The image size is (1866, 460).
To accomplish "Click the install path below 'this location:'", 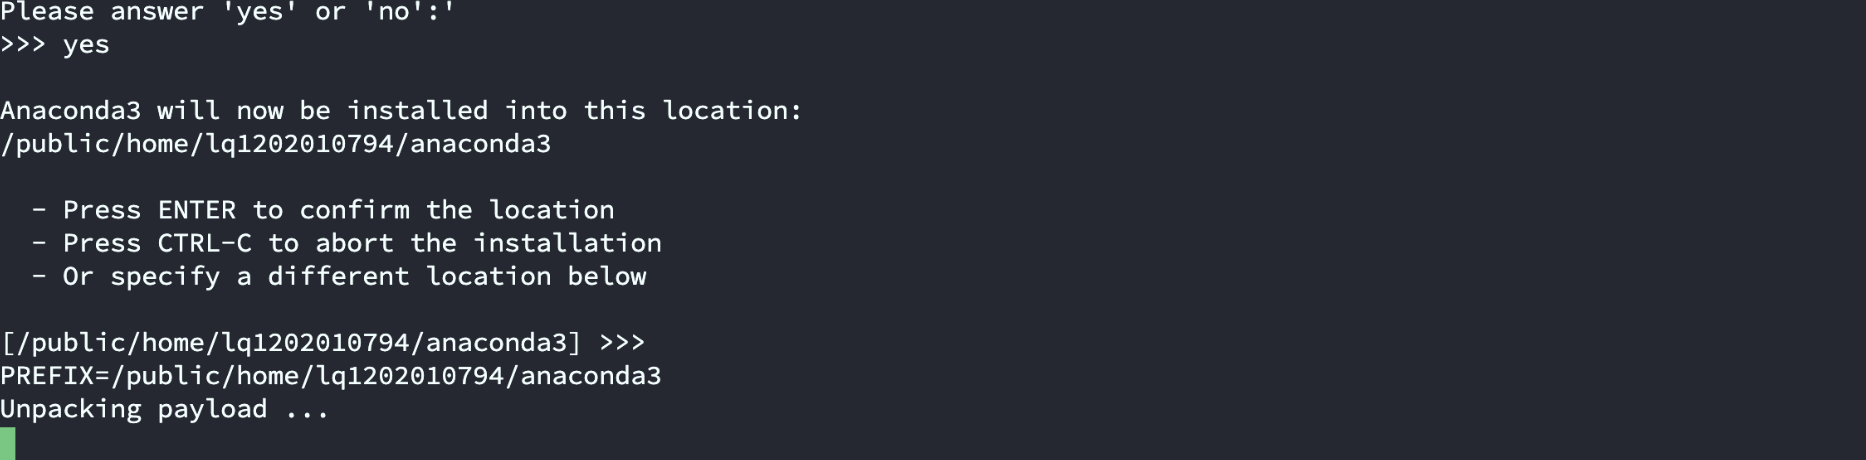I will [275, 144].
